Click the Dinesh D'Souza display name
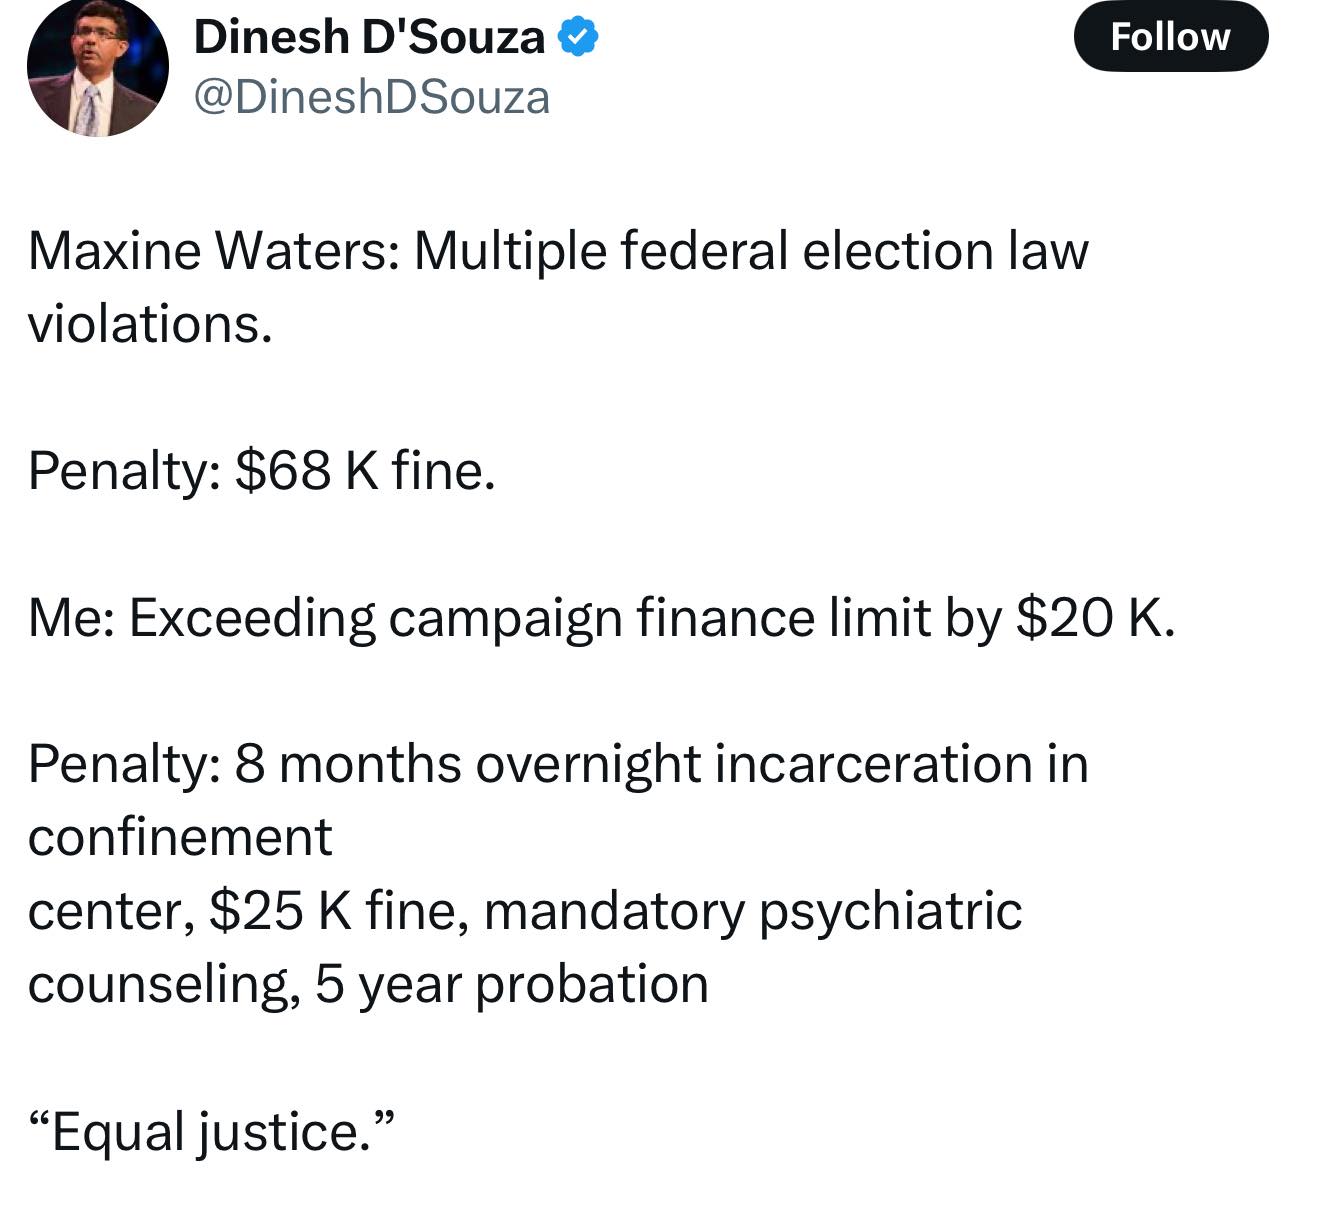Viewport: 1320px width, 1208px height. coord(369,38)
